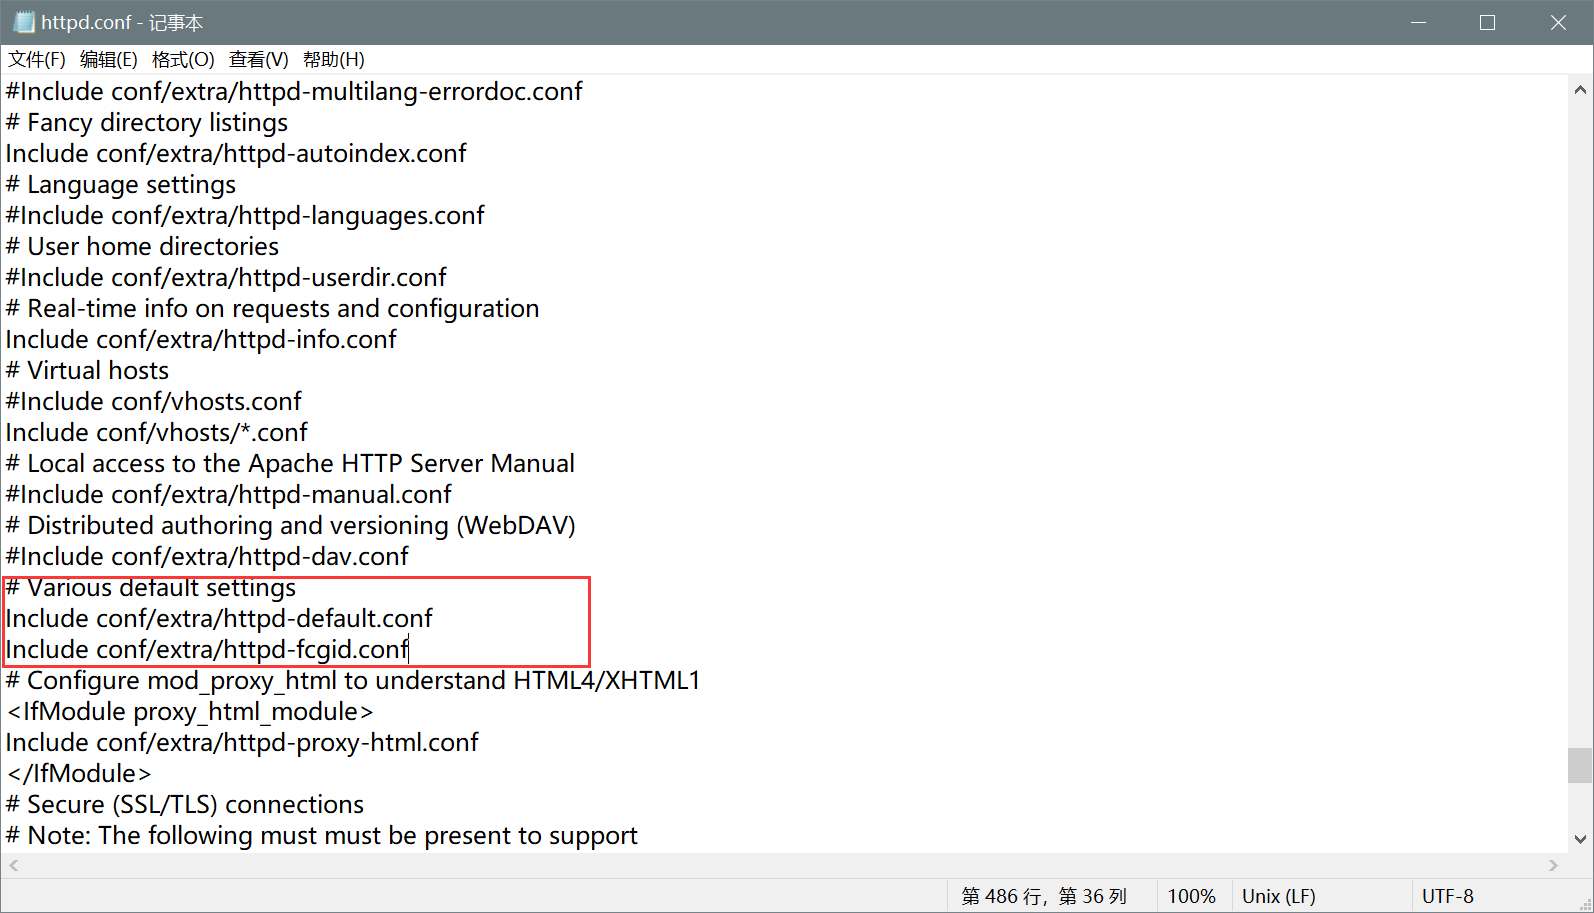Click the Notepad icon in title bar
Viewport: 1594px width, 913px height.
(24, 22)
